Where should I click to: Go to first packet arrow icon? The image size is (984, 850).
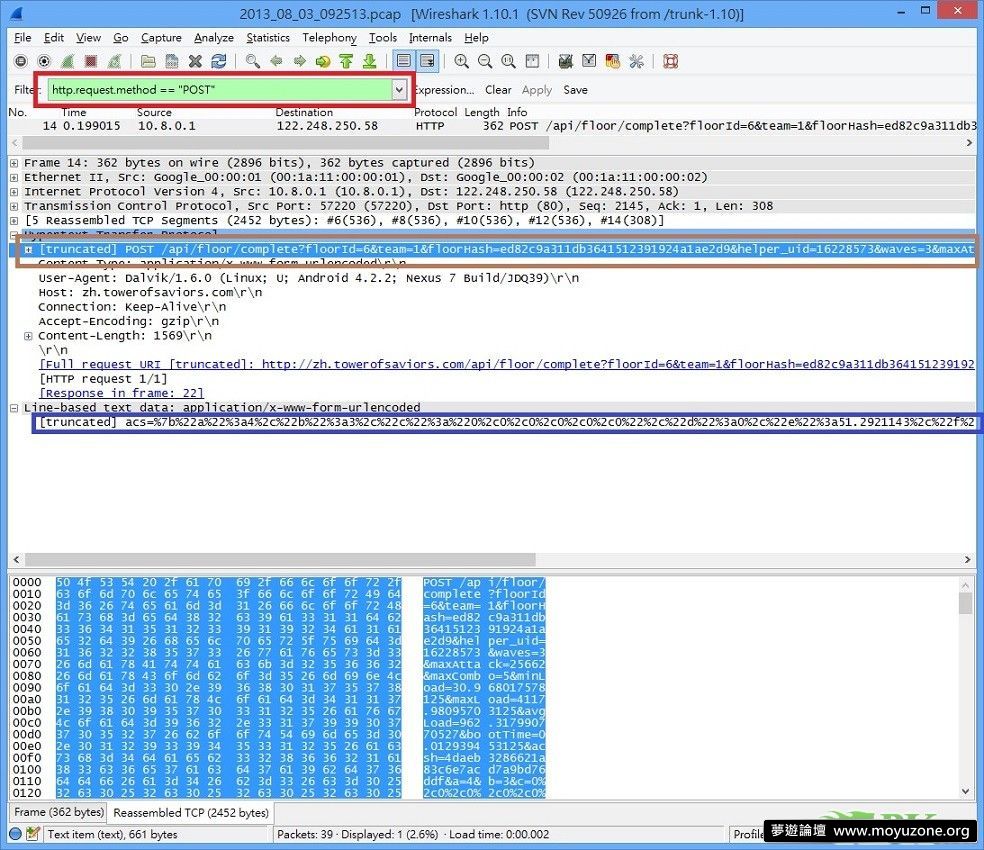(346, 62)
